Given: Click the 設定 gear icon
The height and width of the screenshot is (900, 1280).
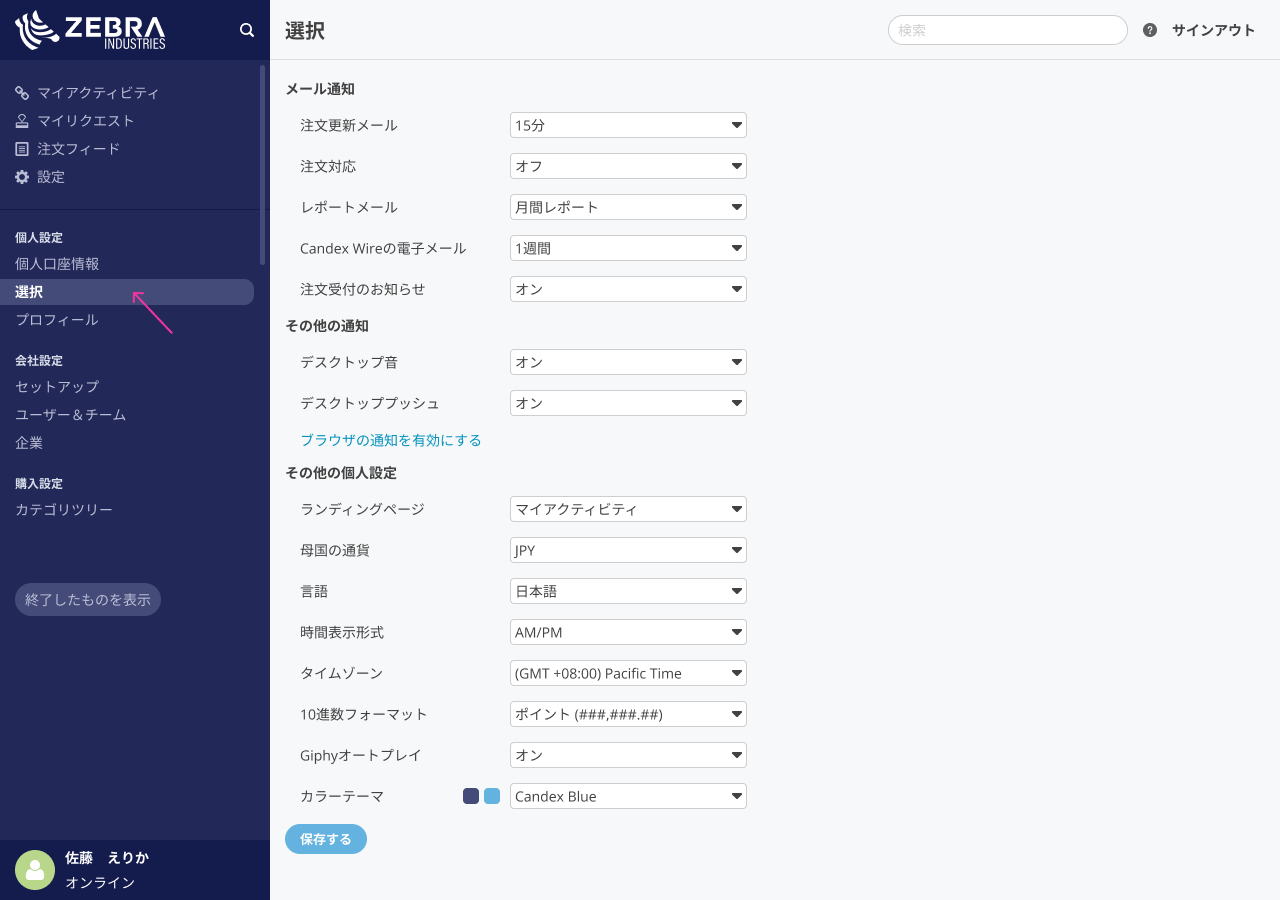Looking at the screenshot, I should click(22, 177).
